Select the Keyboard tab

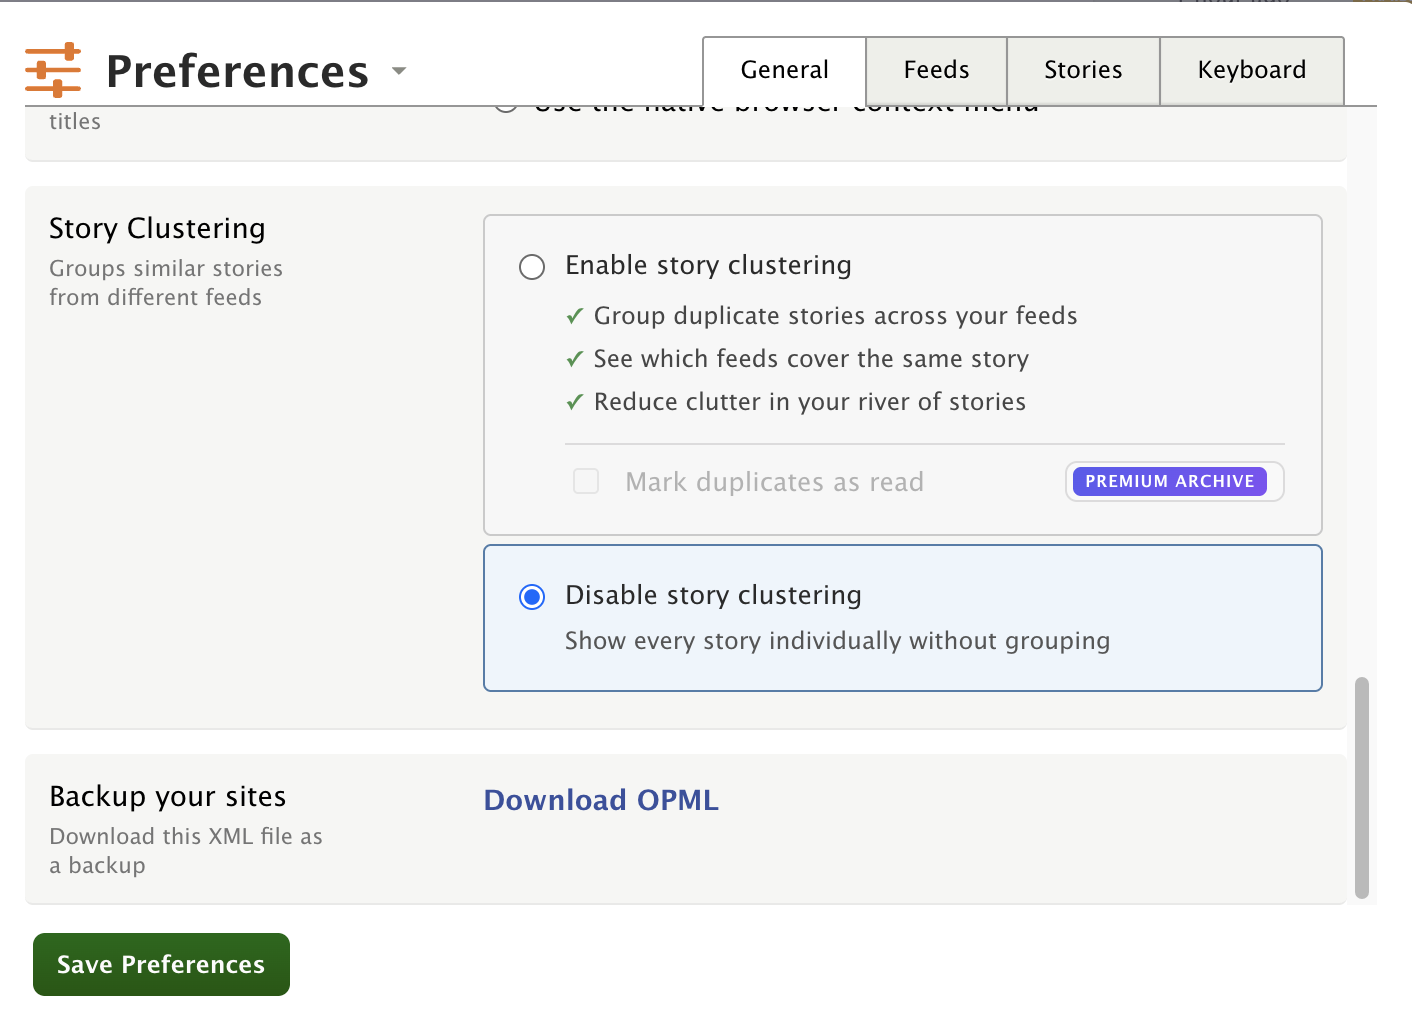(1251, 70)
